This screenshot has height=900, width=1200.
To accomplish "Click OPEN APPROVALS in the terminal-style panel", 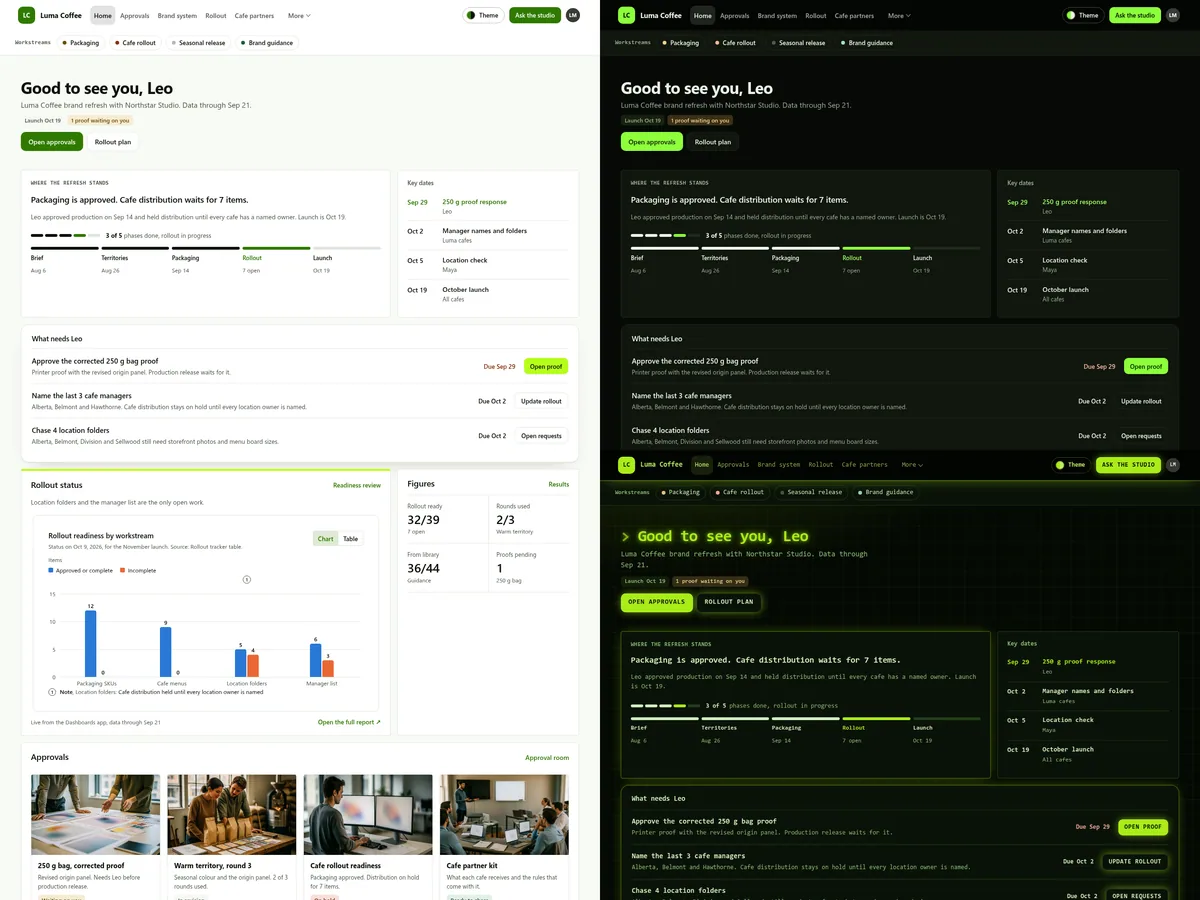I will (x=656, y=602).
